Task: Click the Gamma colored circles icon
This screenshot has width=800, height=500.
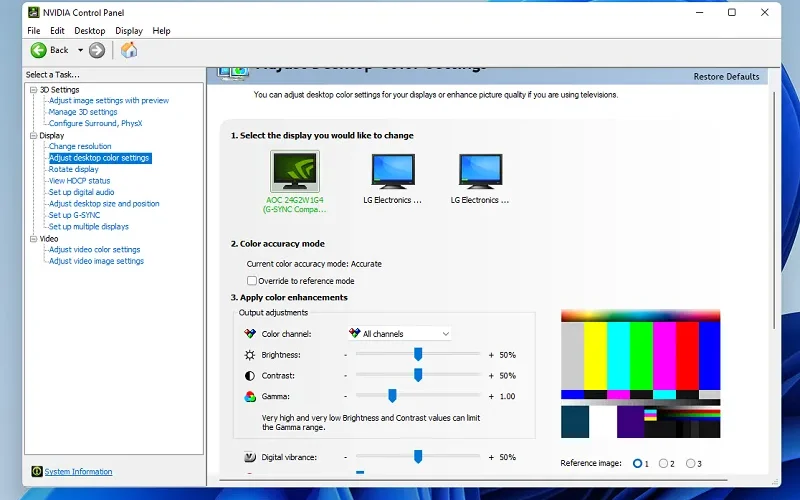Action: (250, 396)
